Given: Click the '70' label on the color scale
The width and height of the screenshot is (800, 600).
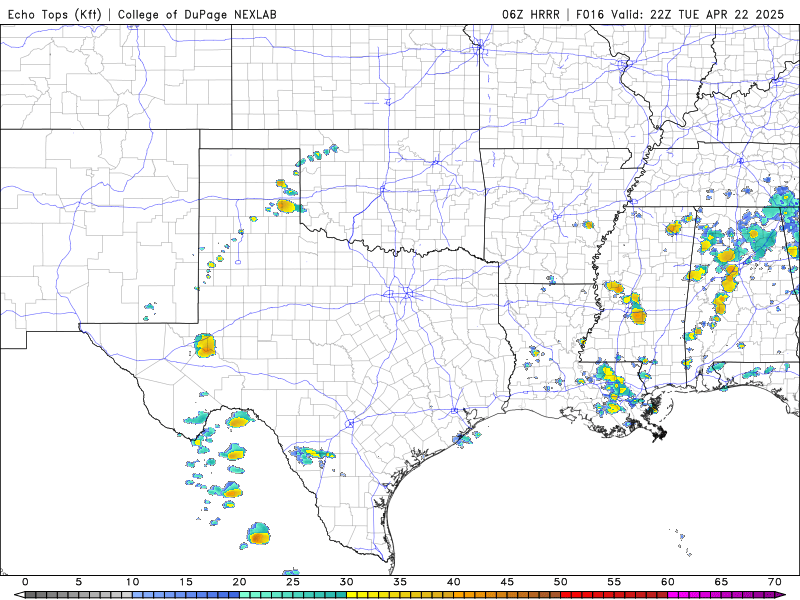Looking at the screenshot, I should coord(775,582).
